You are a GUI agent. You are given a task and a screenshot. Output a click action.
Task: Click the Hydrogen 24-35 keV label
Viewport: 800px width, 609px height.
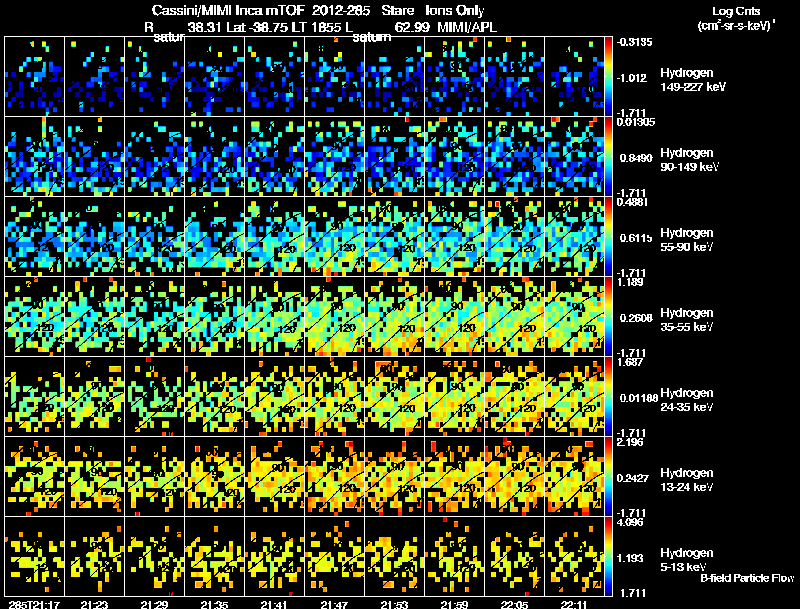(x=687, y=400)
